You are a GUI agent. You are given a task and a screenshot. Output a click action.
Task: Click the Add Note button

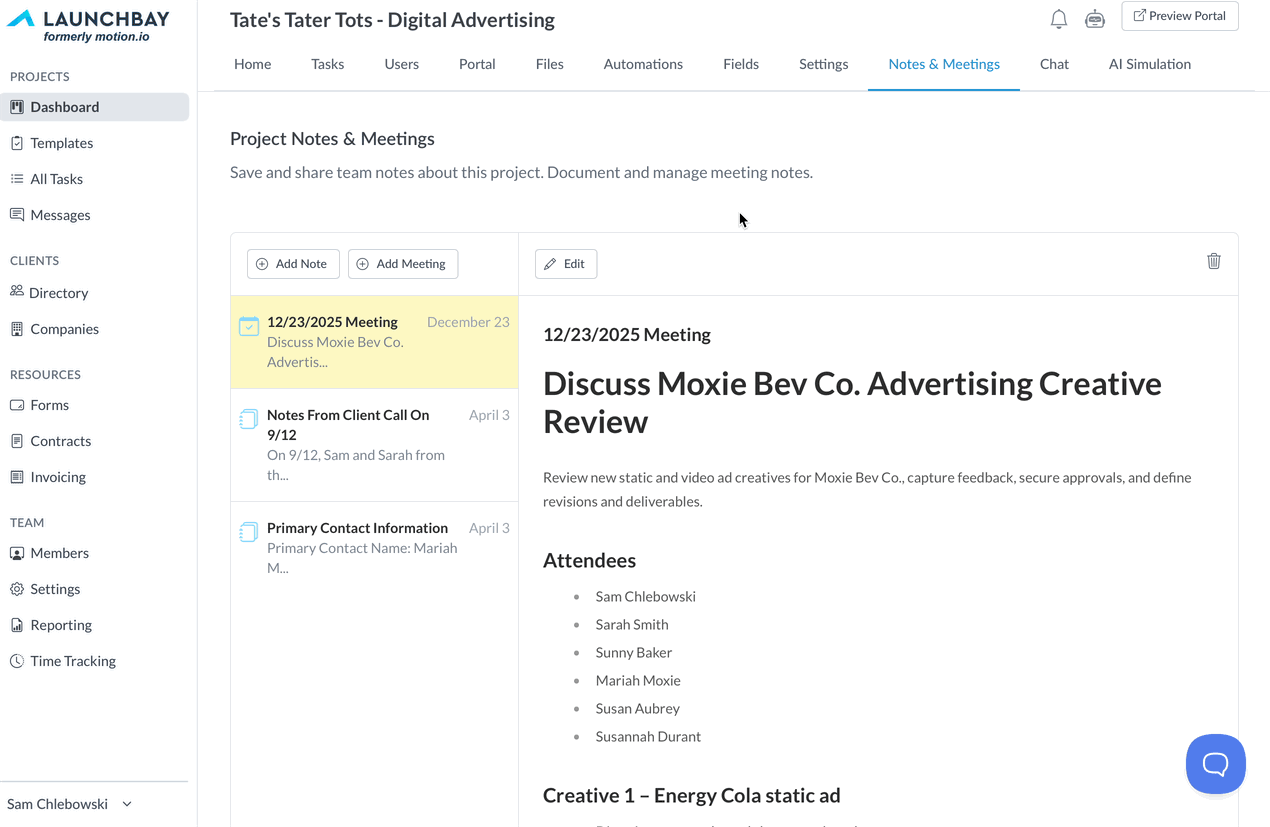(293, 264)
